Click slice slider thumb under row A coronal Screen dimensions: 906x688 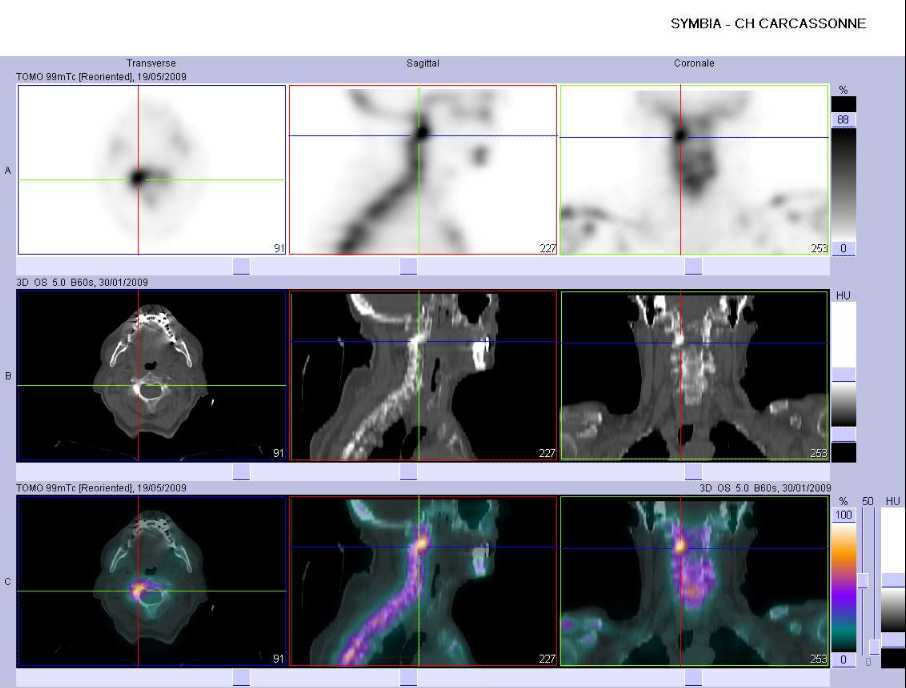click(x=693, y=266)
